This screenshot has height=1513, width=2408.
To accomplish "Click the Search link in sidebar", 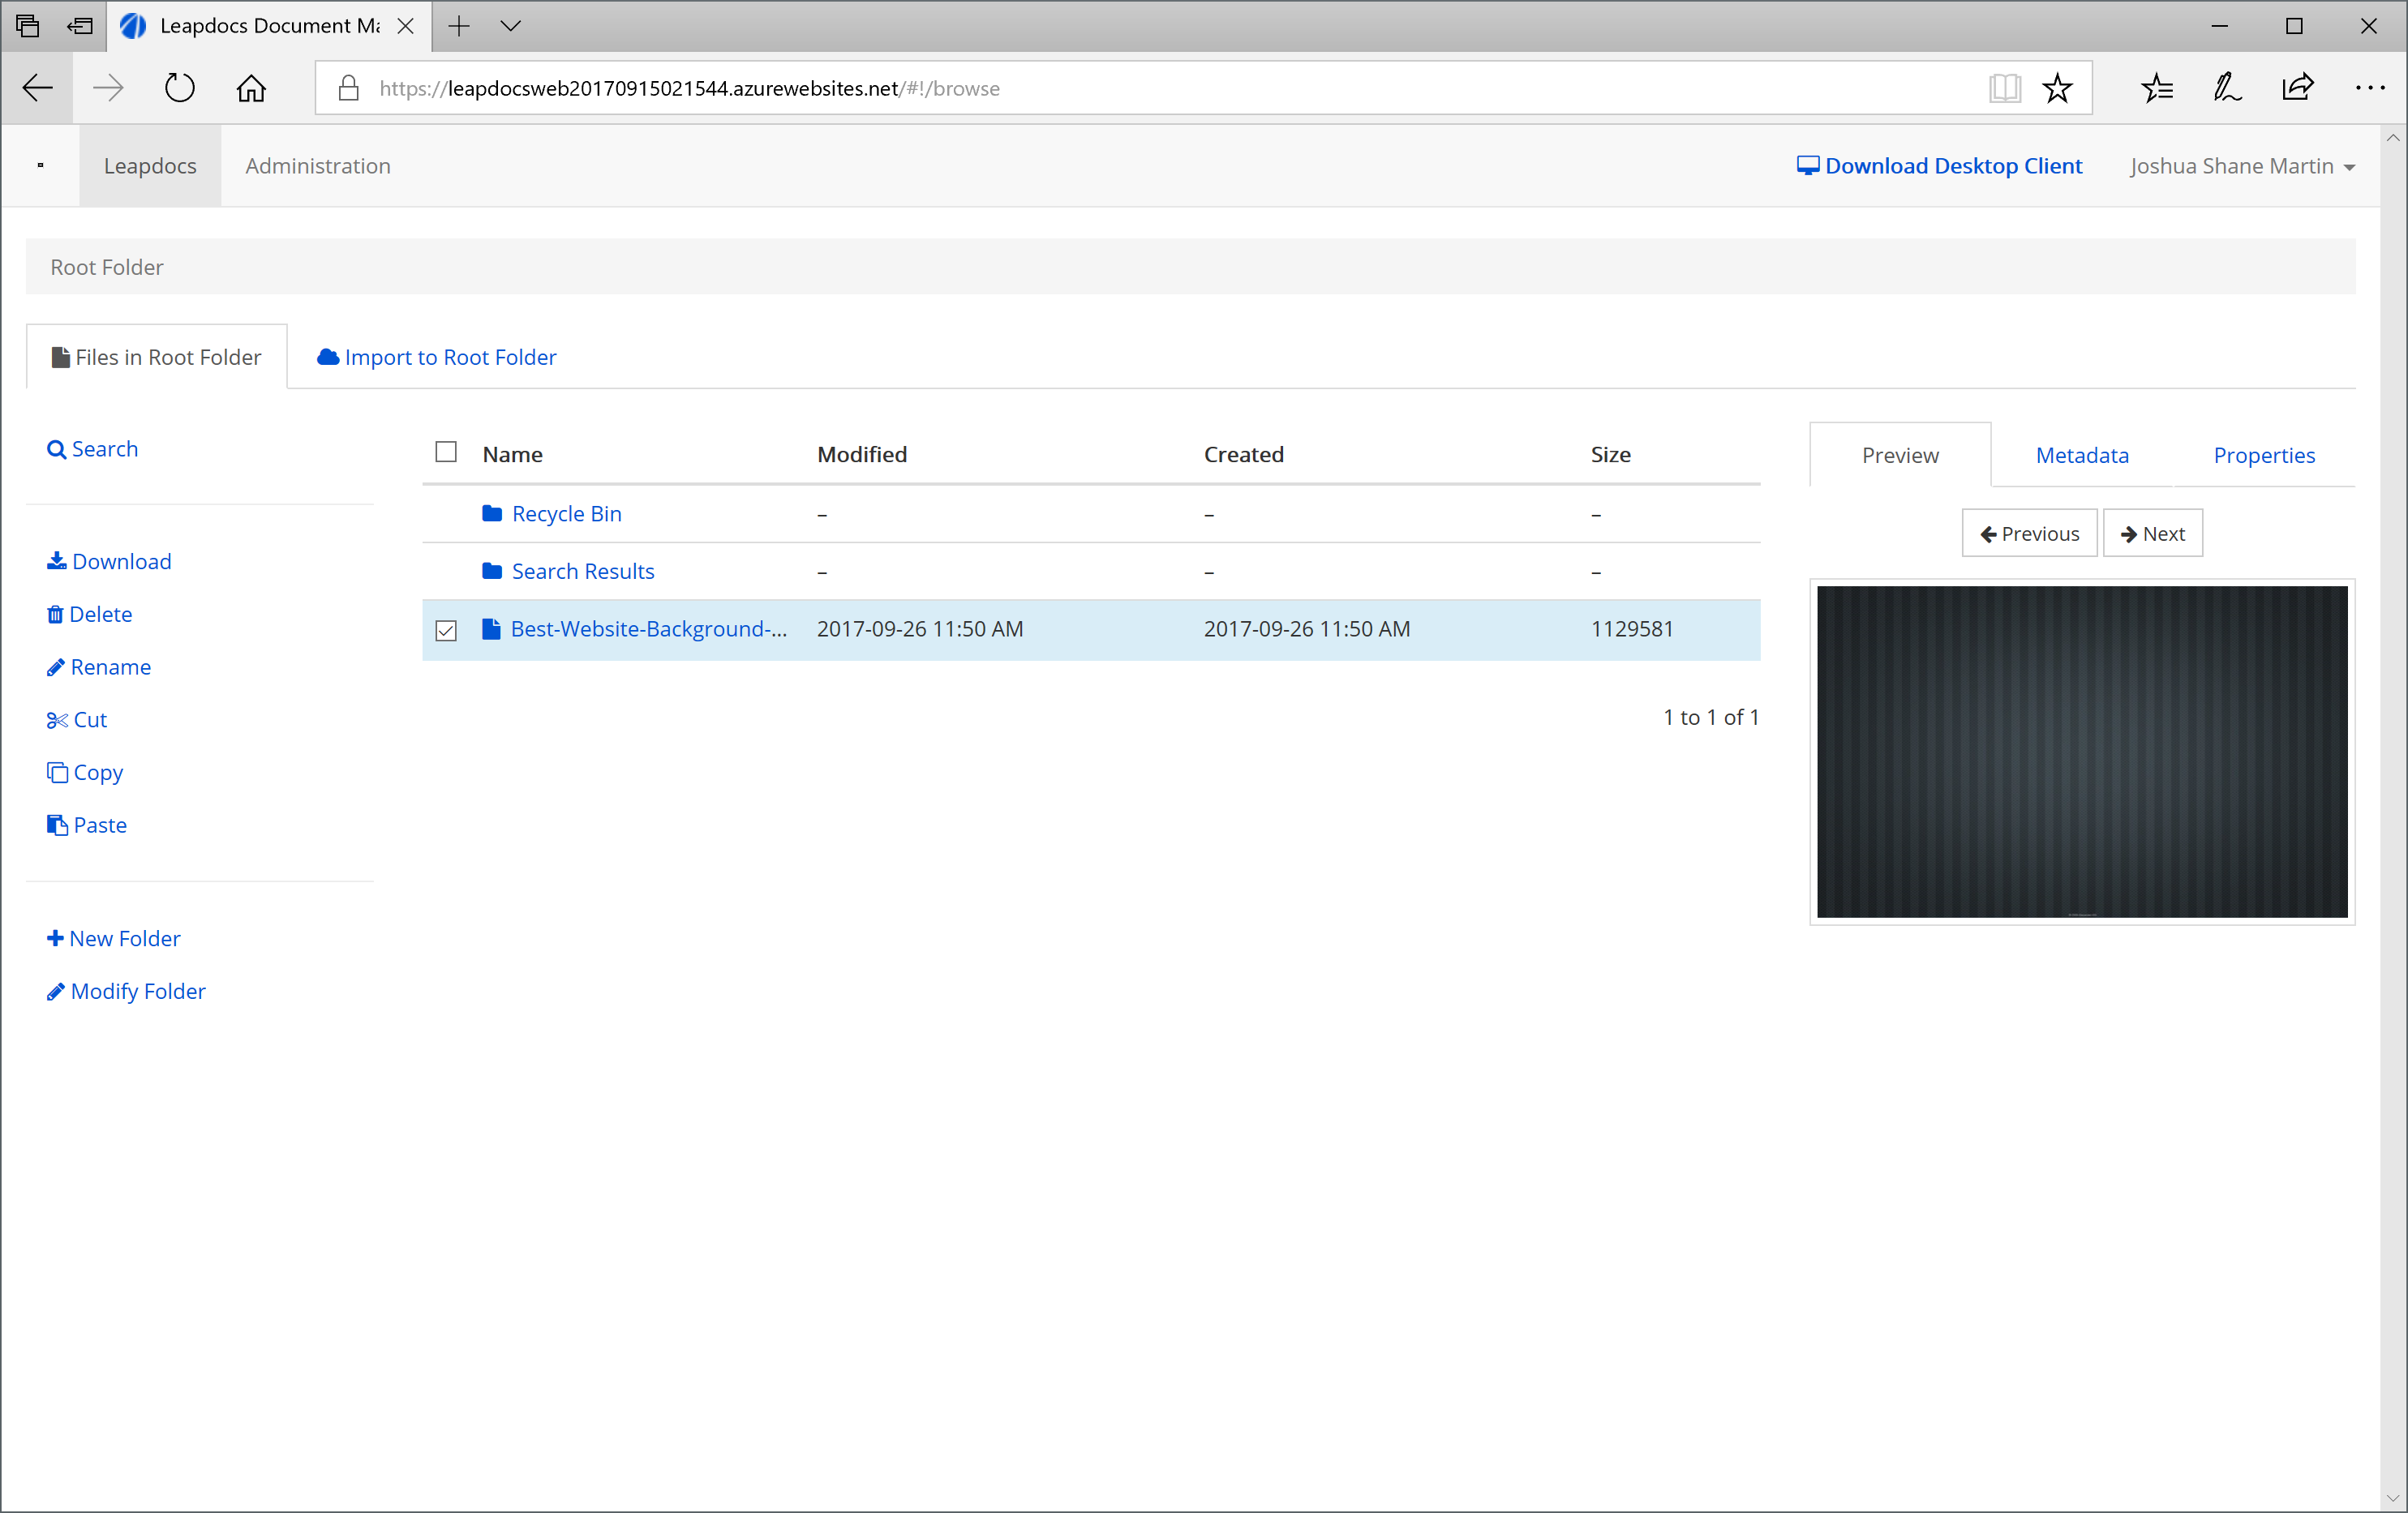I will click(93, 449).
